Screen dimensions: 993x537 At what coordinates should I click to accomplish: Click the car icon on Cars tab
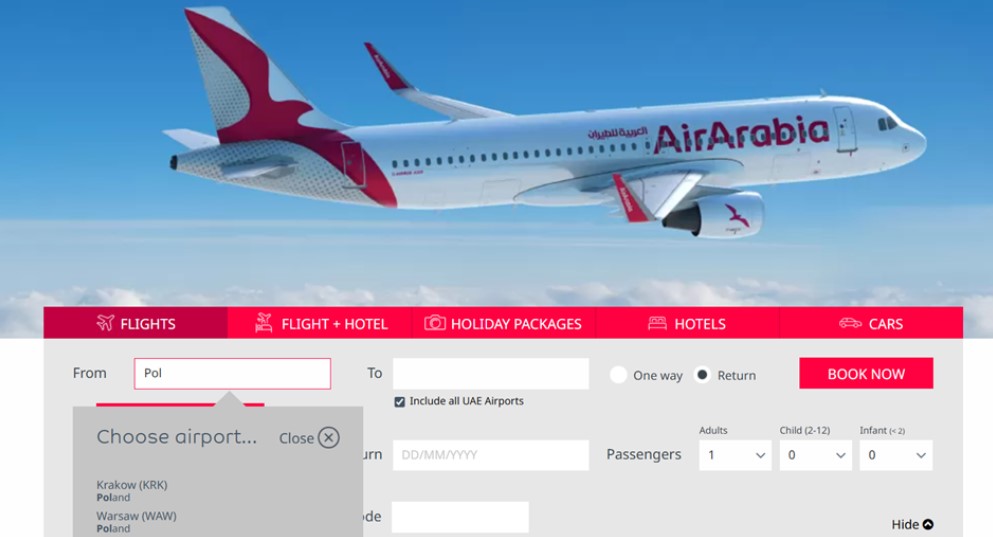pos(850,324)
